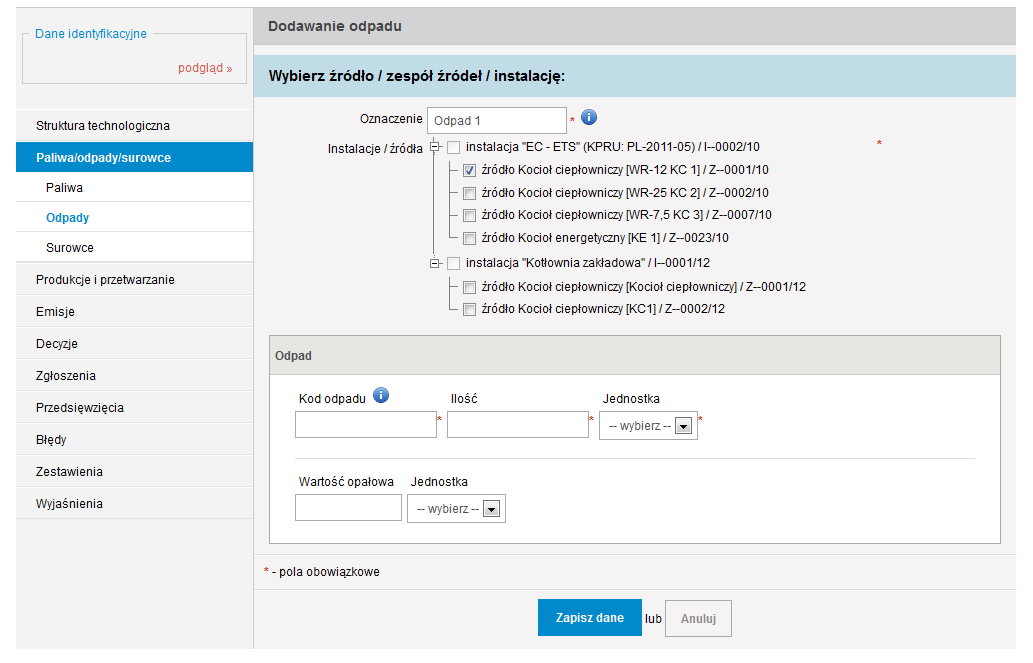Click the info icon next to Oznaczenie field
The width and height of the screenshot is (1033, 663).
588,117
